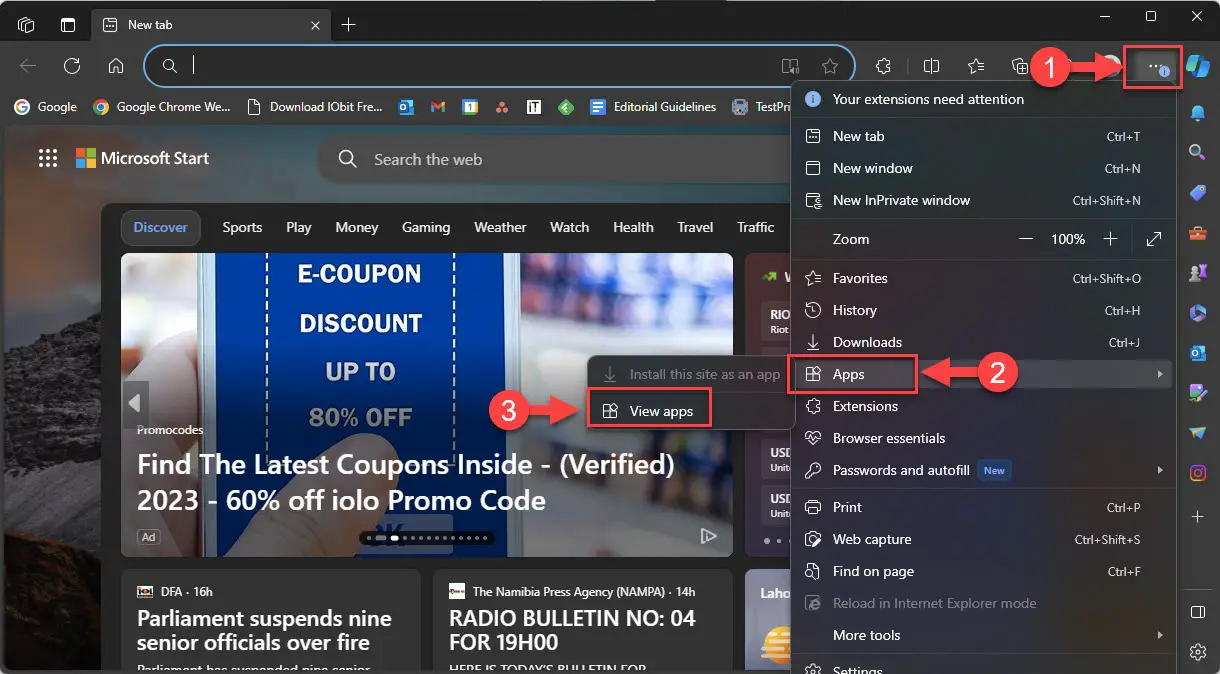Expand Passwords and autofill submenu
This screenshot has width=1220, height=674.
[x=982, y=470]
